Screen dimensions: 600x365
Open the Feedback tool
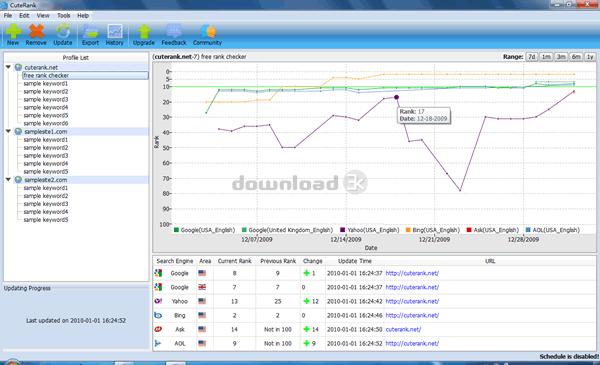point(174,34)
